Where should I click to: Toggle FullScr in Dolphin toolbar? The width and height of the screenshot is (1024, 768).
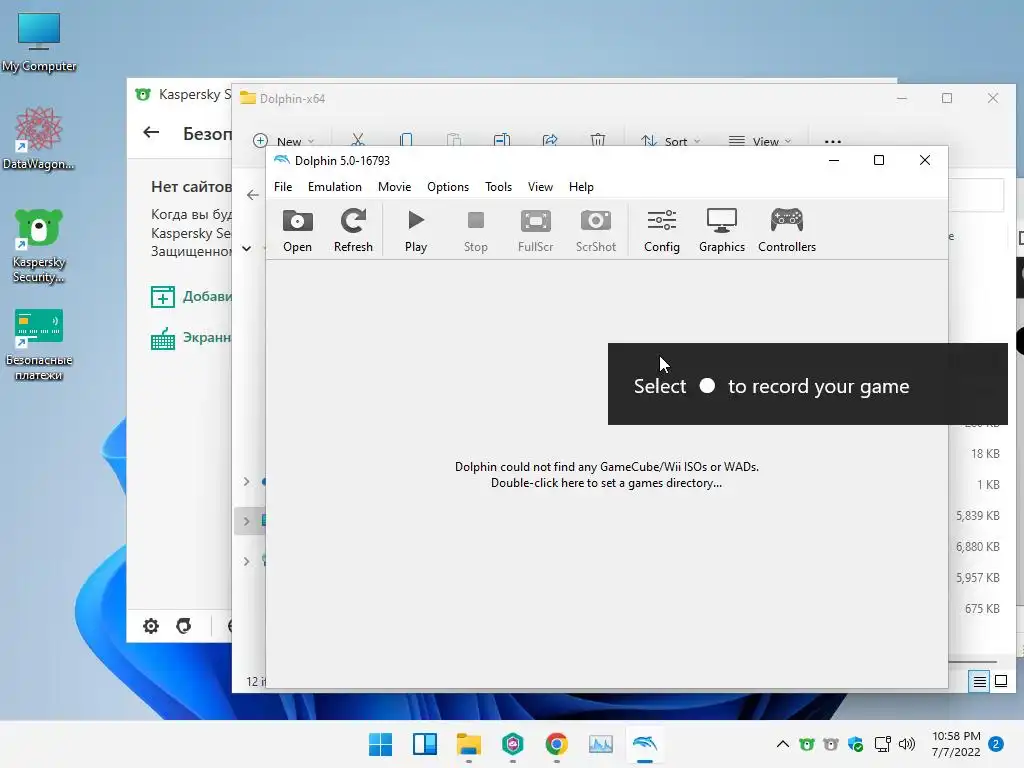pyautogui.click(x=536, y=231)
